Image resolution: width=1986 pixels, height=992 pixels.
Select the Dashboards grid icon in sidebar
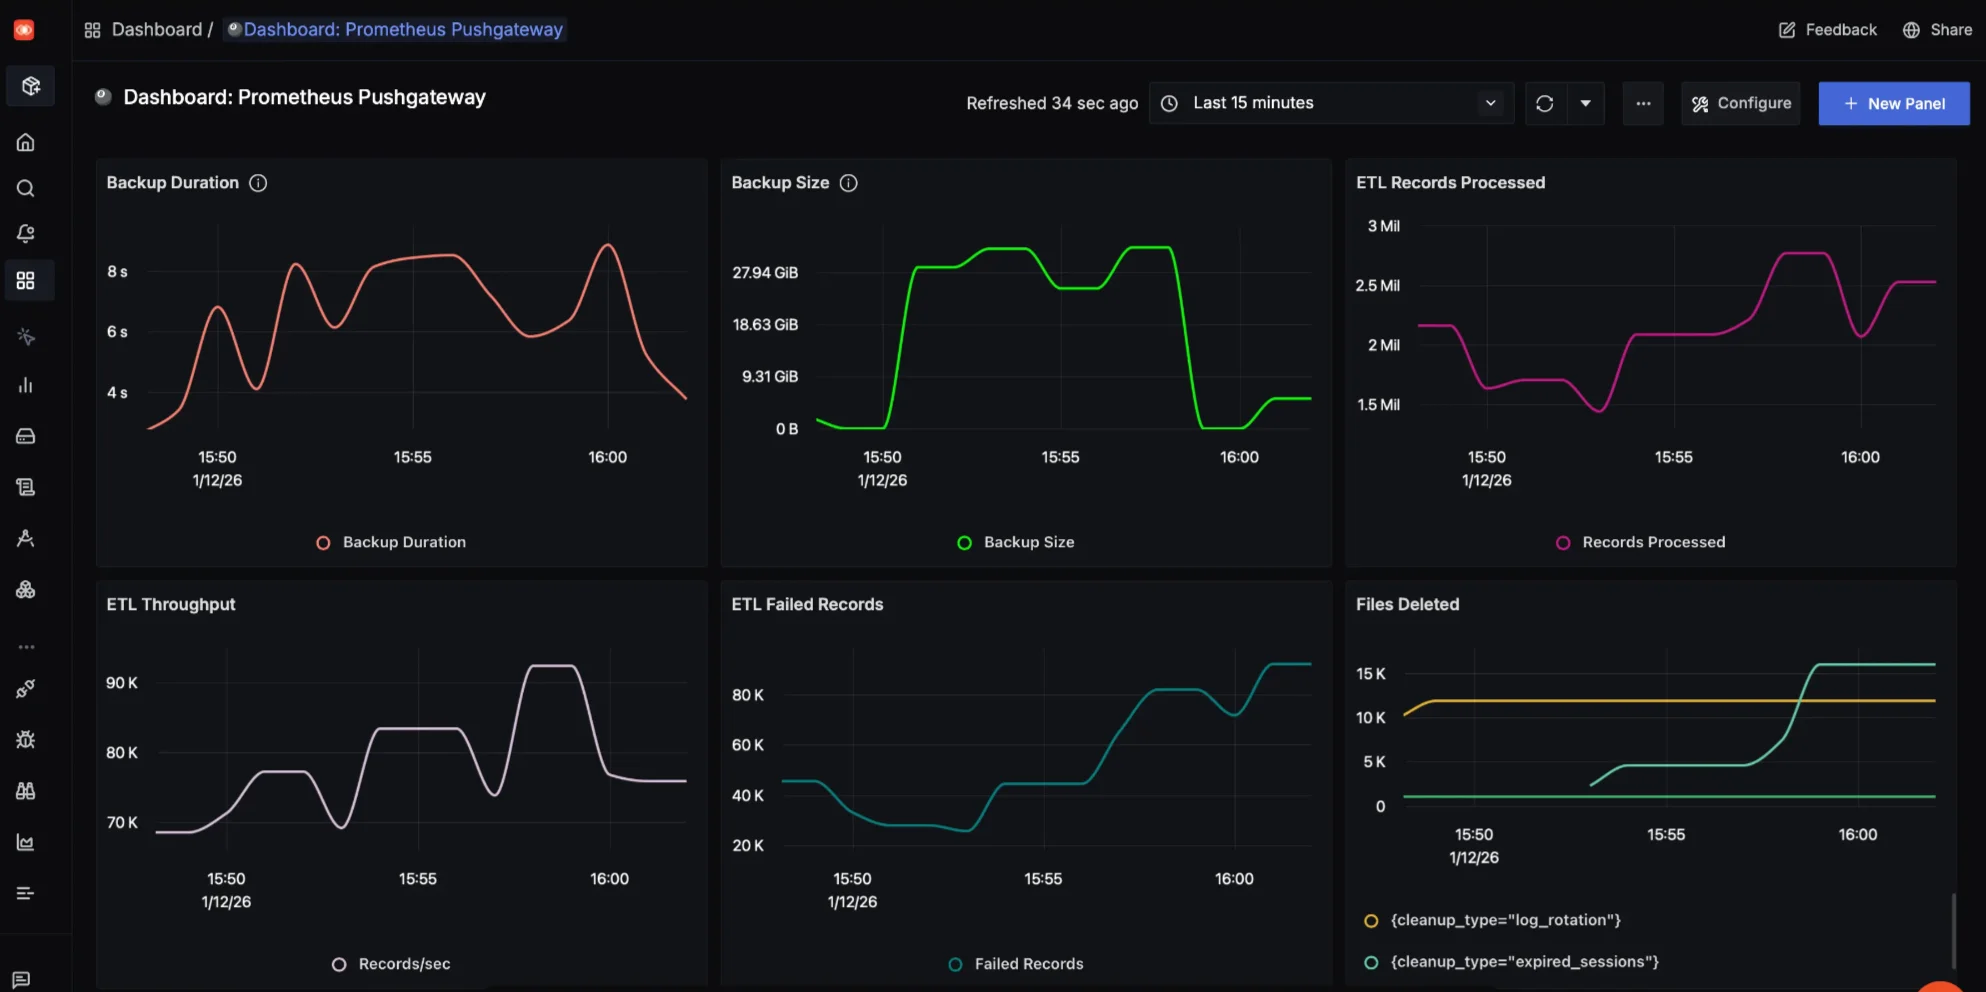tap(27, 280)
